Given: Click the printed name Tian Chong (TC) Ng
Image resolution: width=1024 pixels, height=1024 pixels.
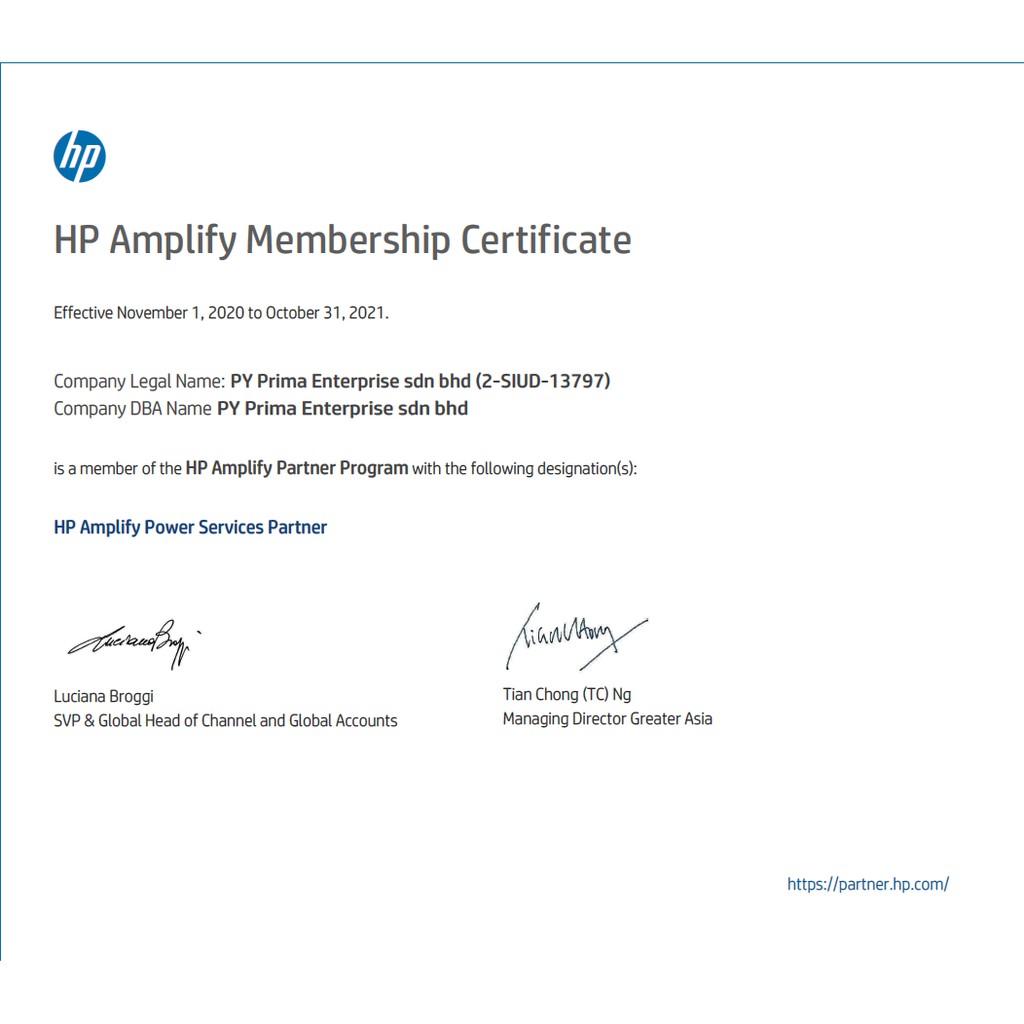Looking at the screenshot, I should [567, 694].
